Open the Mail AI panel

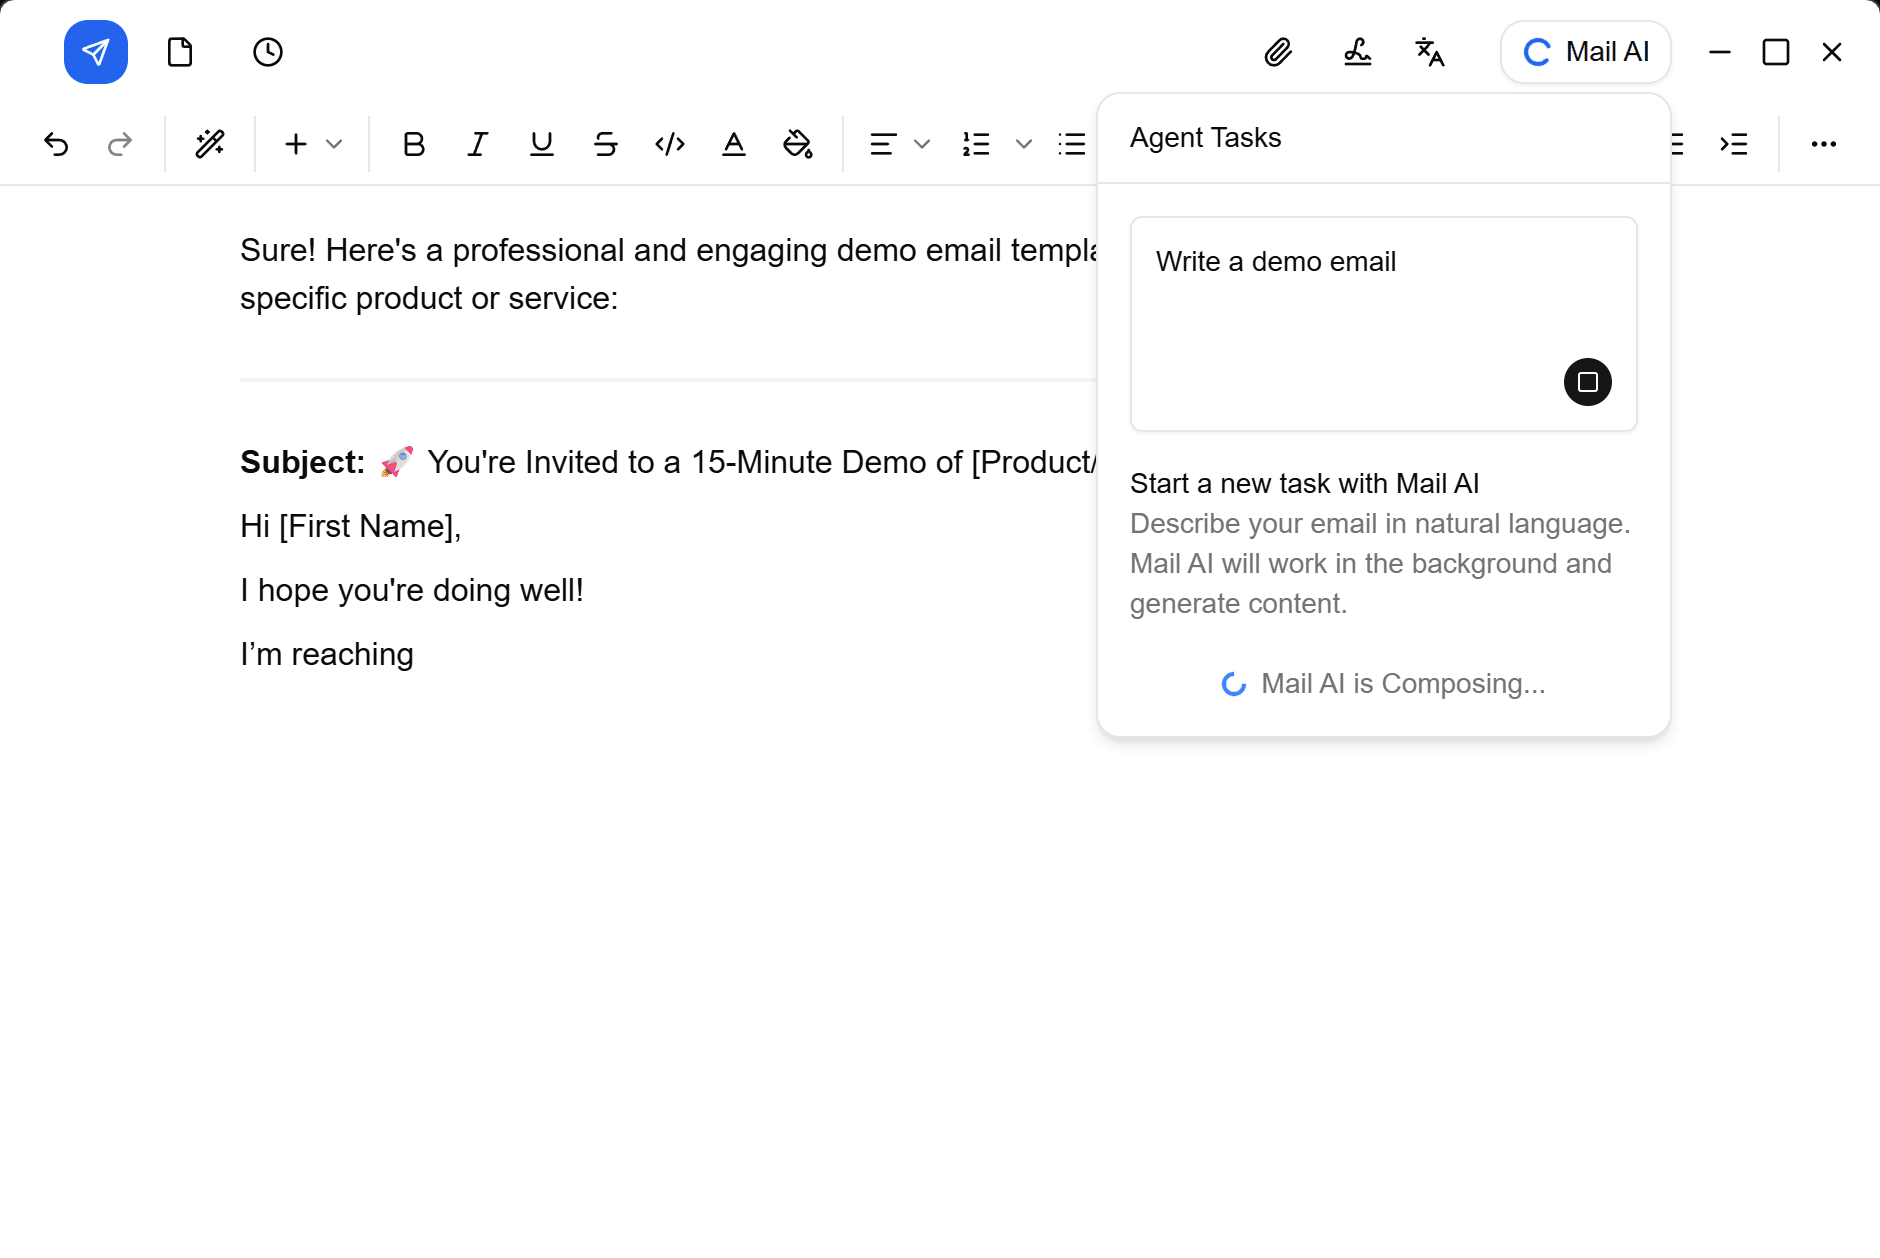point(1585,52)
